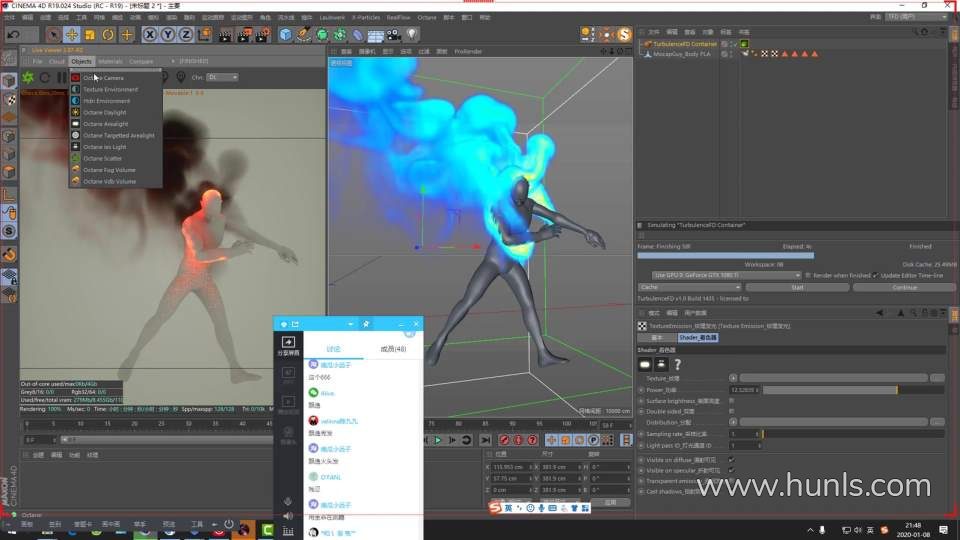Image resolution: width=960 pixels, height=540 pixels.
Task: Toggle Update Editor Time-line checkbox
Action: (875, 275)
